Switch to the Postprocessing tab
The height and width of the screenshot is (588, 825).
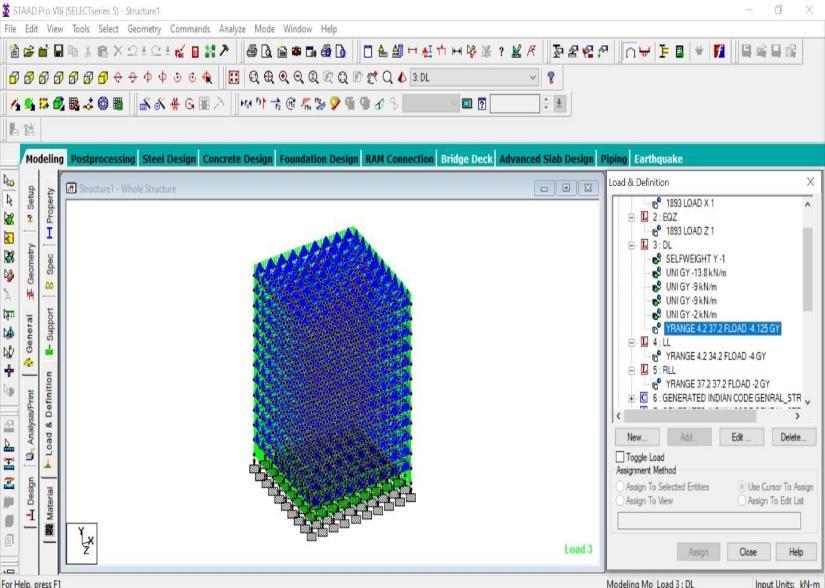click(103, 159)
